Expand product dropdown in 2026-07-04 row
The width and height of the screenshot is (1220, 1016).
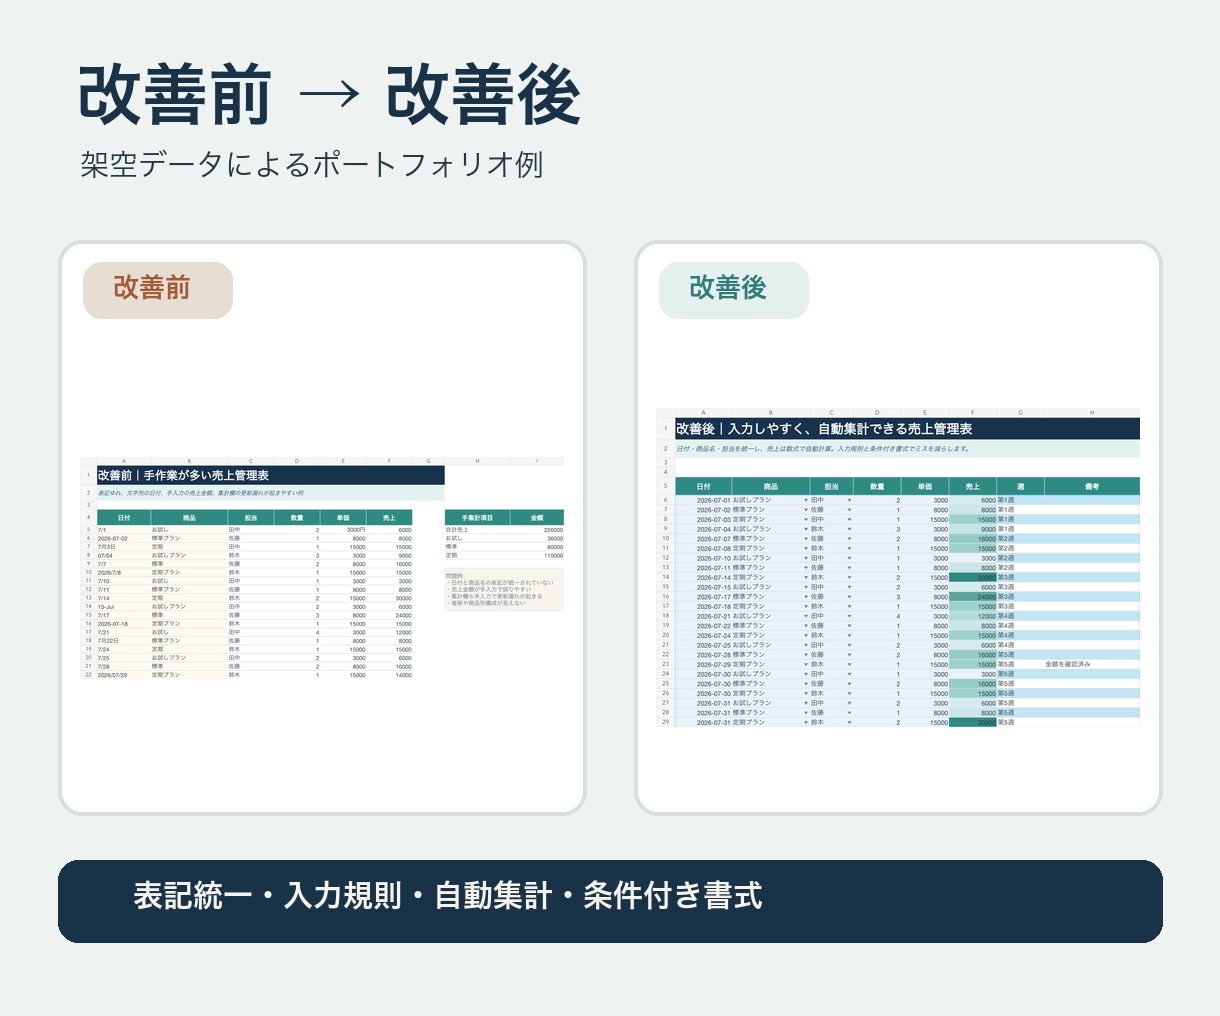[806, 529]
